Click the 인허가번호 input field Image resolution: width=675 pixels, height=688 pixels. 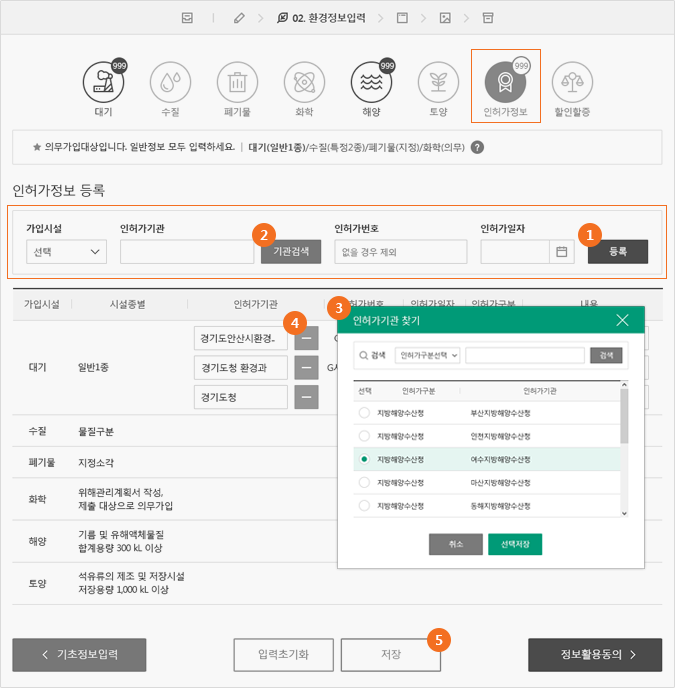pyautogui.click(x=401, y=252)
